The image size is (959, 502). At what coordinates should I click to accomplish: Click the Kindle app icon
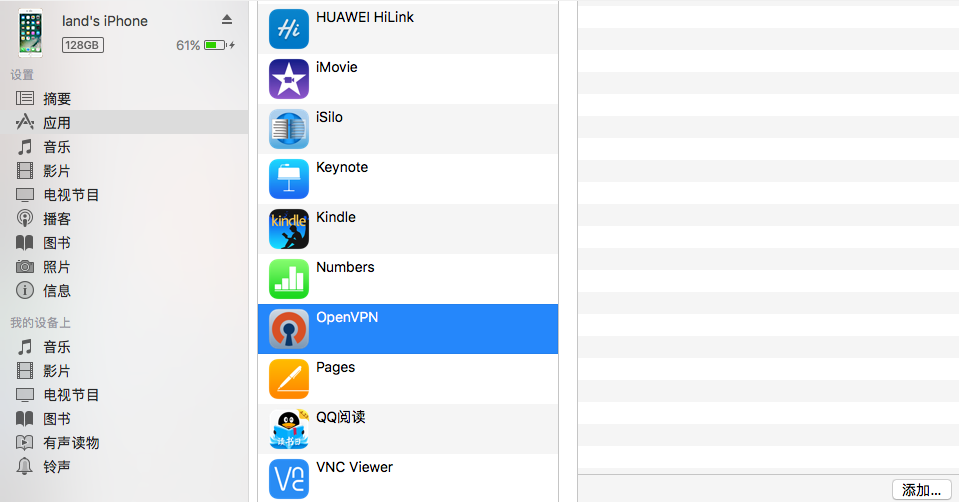[x=289, y=229]
